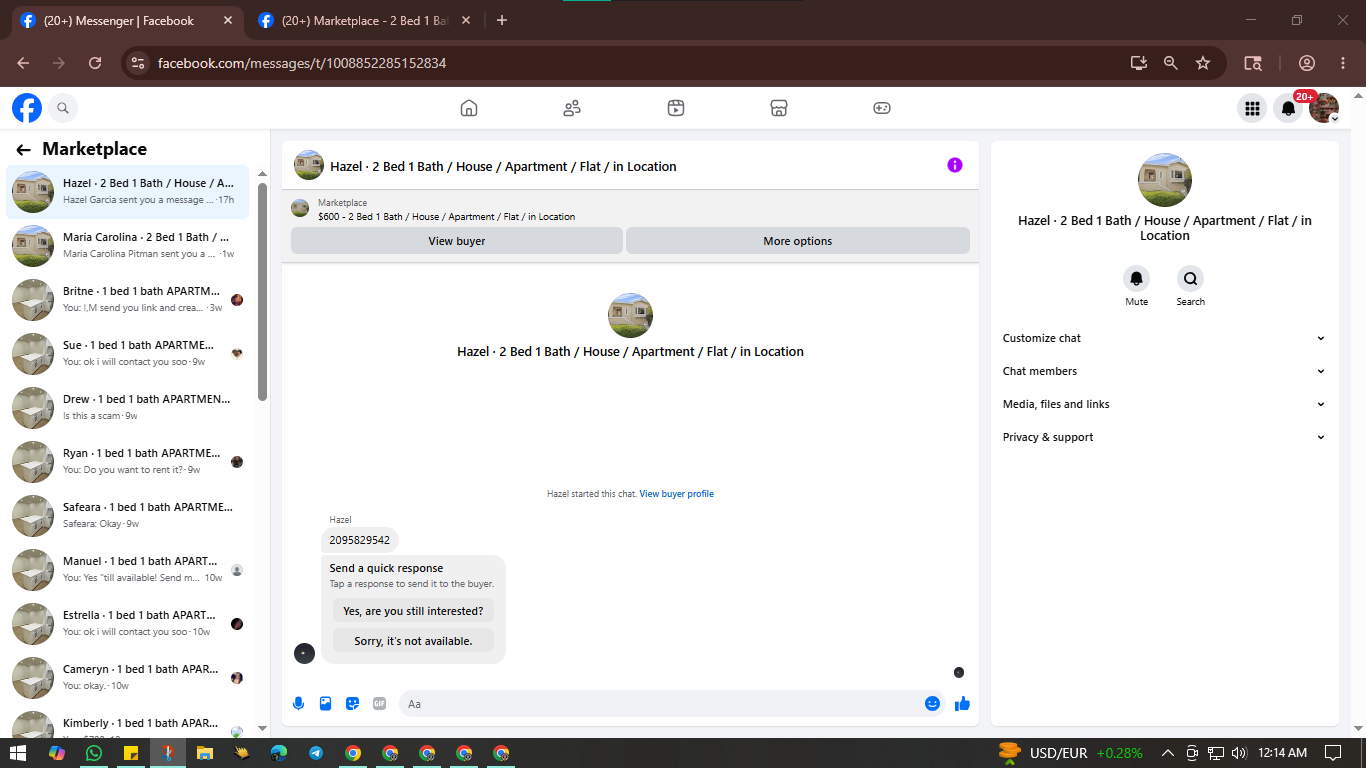Open the Reels video icon
Viewport: 1366px width, 768px height.
pos(676,108)
